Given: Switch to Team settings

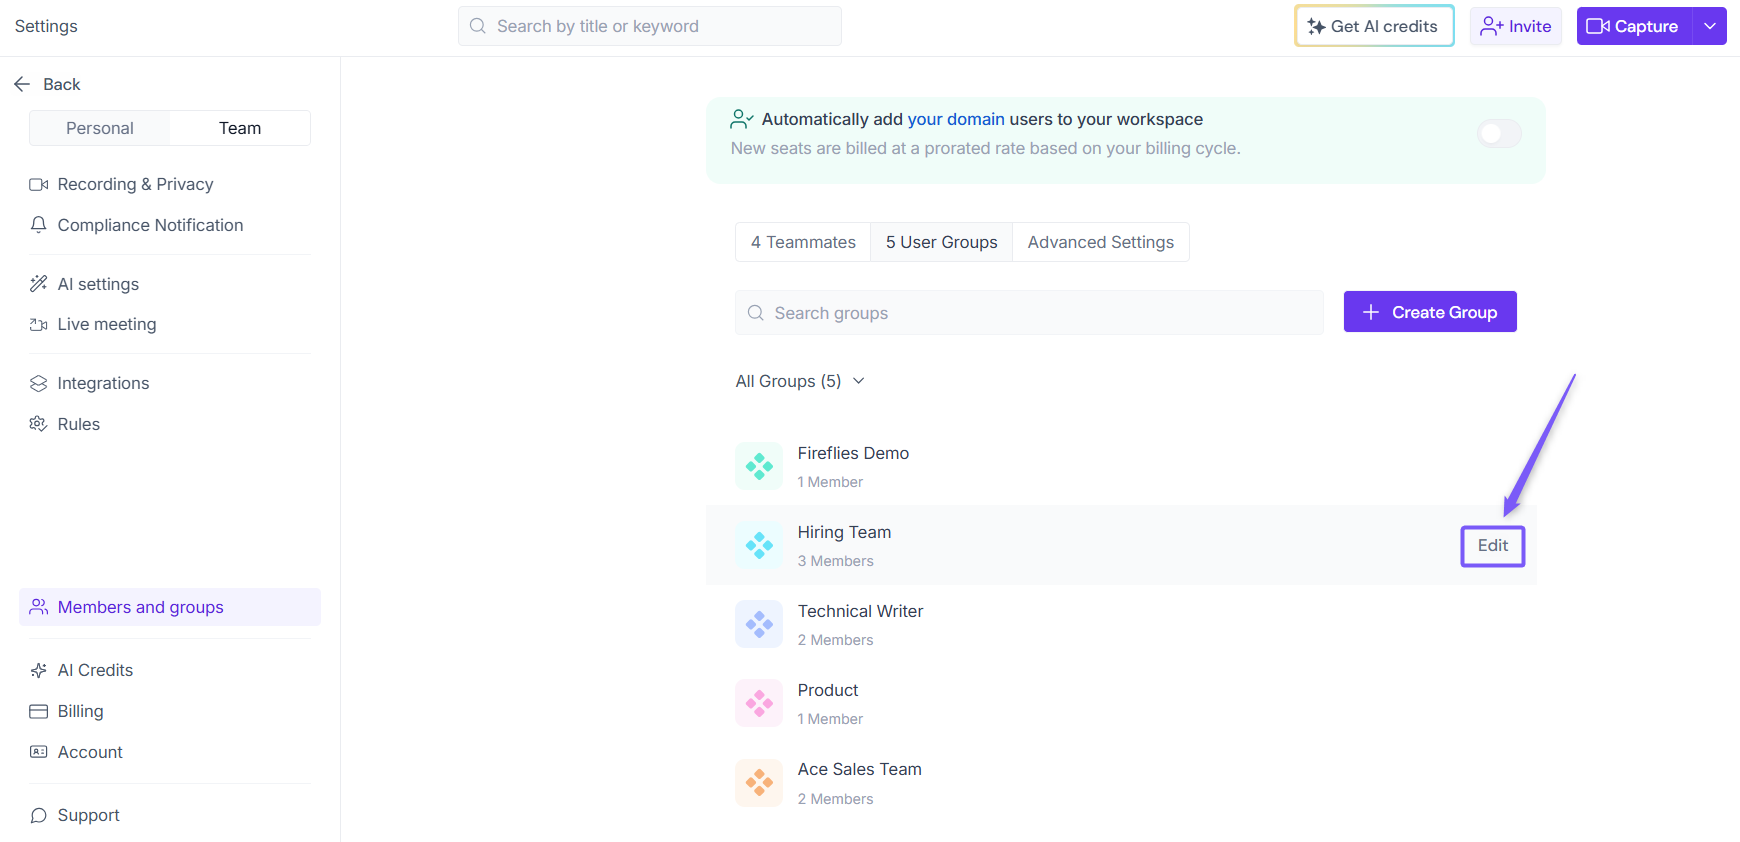Looking at the screenshot, I should pyautogui.click(x=240, y=128).
